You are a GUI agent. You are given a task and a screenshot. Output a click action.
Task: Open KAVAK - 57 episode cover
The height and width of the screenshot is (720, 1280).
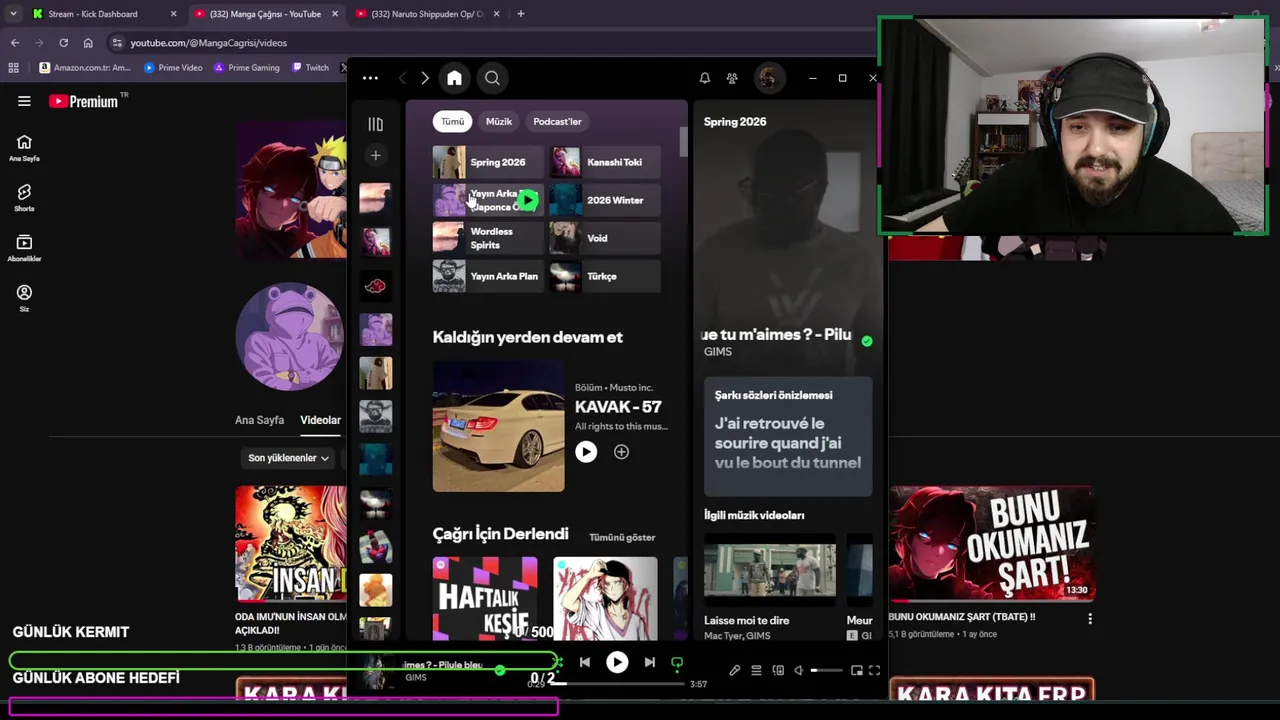click(x=498, y=426)
